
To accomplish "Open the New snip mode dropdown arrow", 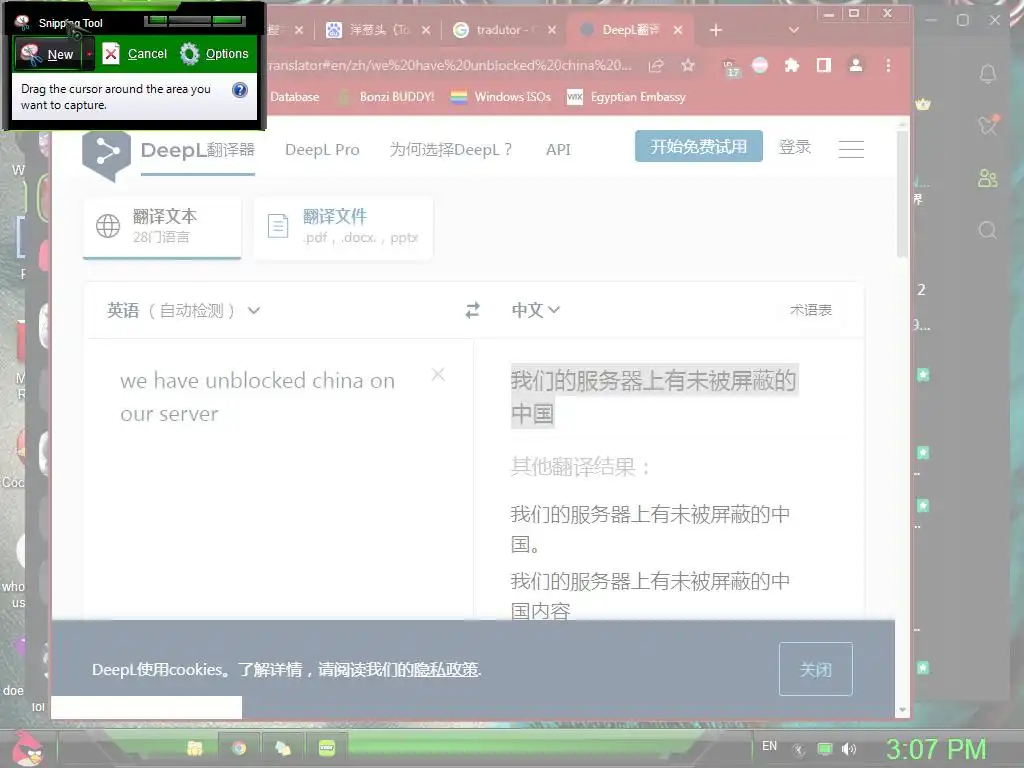I will coord(89,54).
